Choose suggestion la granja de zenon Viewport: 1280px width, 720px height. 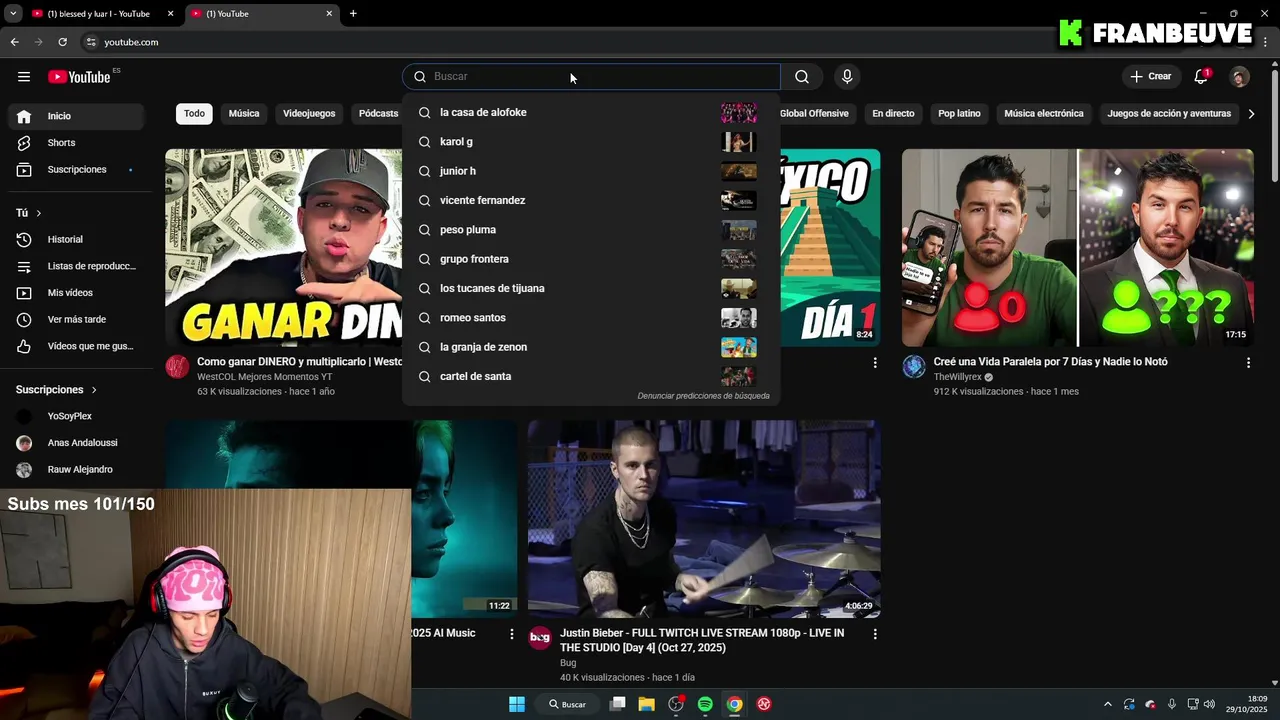point(591,347)
